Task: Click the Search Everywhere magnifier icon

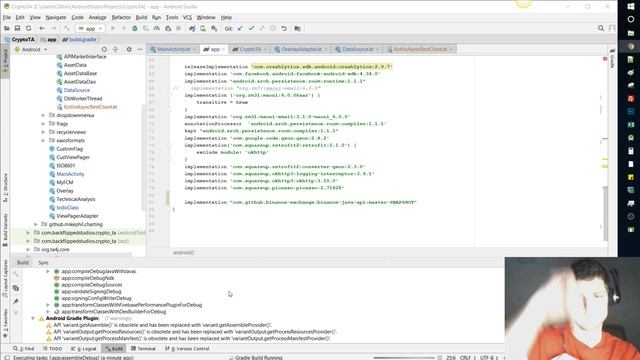Action: 601,28
